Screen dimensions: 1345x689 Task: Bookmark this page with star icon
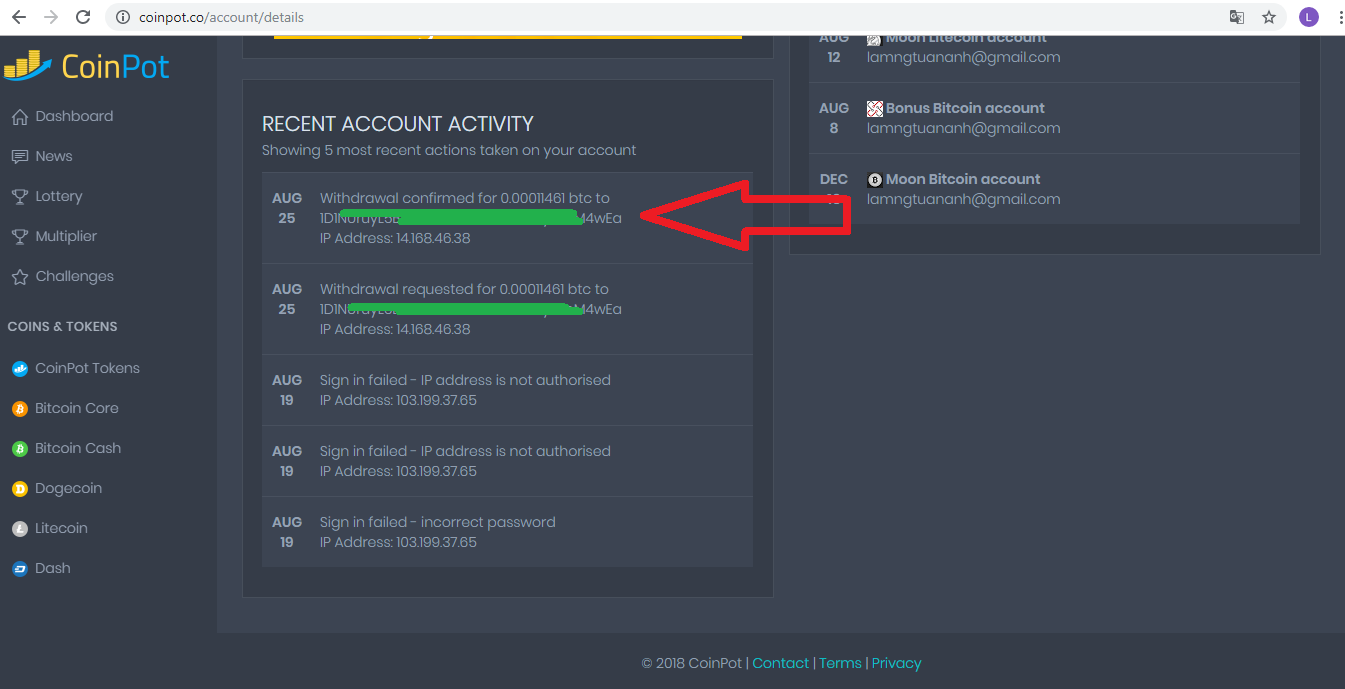pos(1269,17)
